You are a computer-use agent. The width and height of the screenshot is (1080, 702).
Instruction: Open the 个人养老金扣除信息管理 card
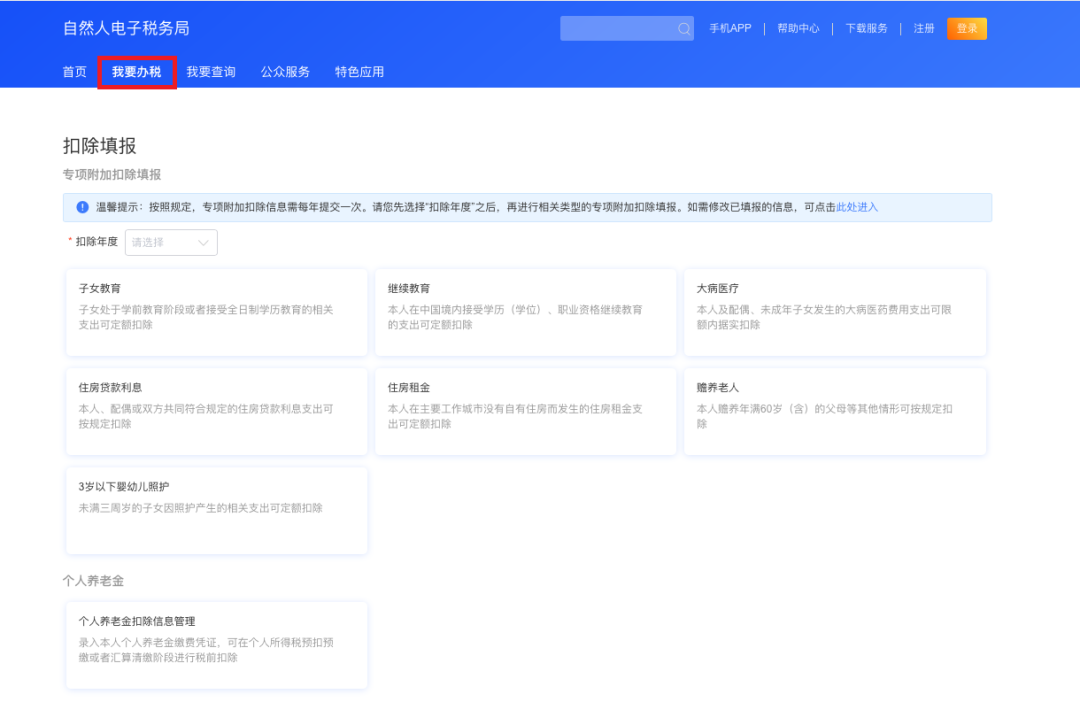(x=216, y=645)
